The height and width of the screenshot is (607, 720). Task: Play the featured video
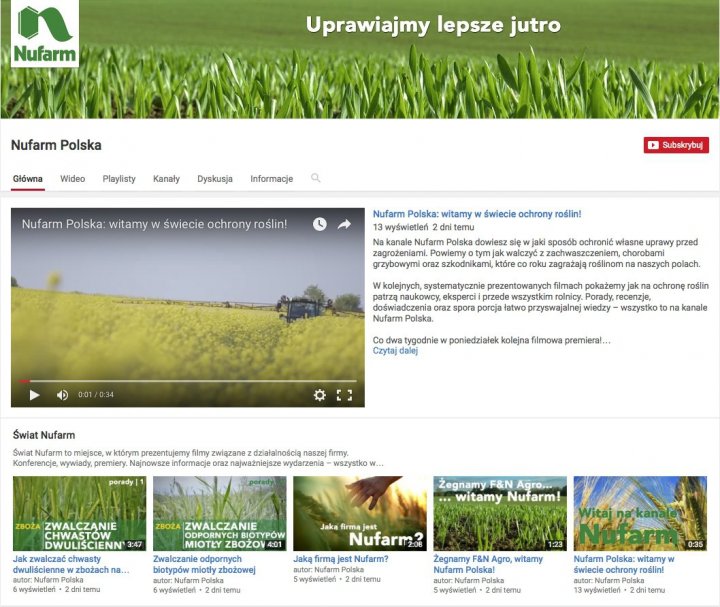tap(34, 395)
